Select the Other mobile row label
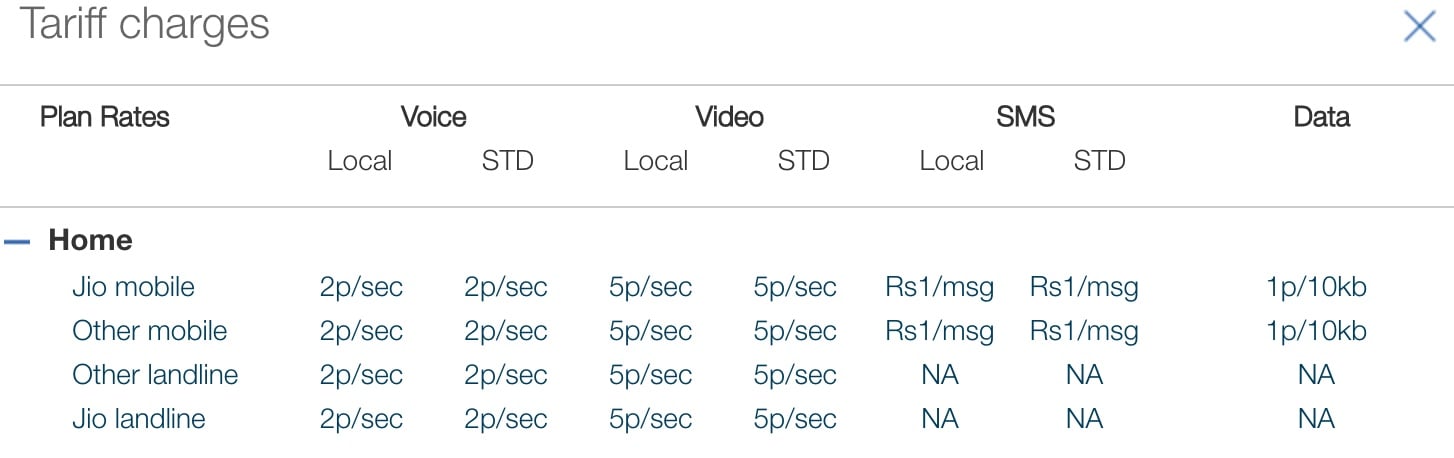The width and height of the screenshot is (1454, 458). [x=149, y=331]
